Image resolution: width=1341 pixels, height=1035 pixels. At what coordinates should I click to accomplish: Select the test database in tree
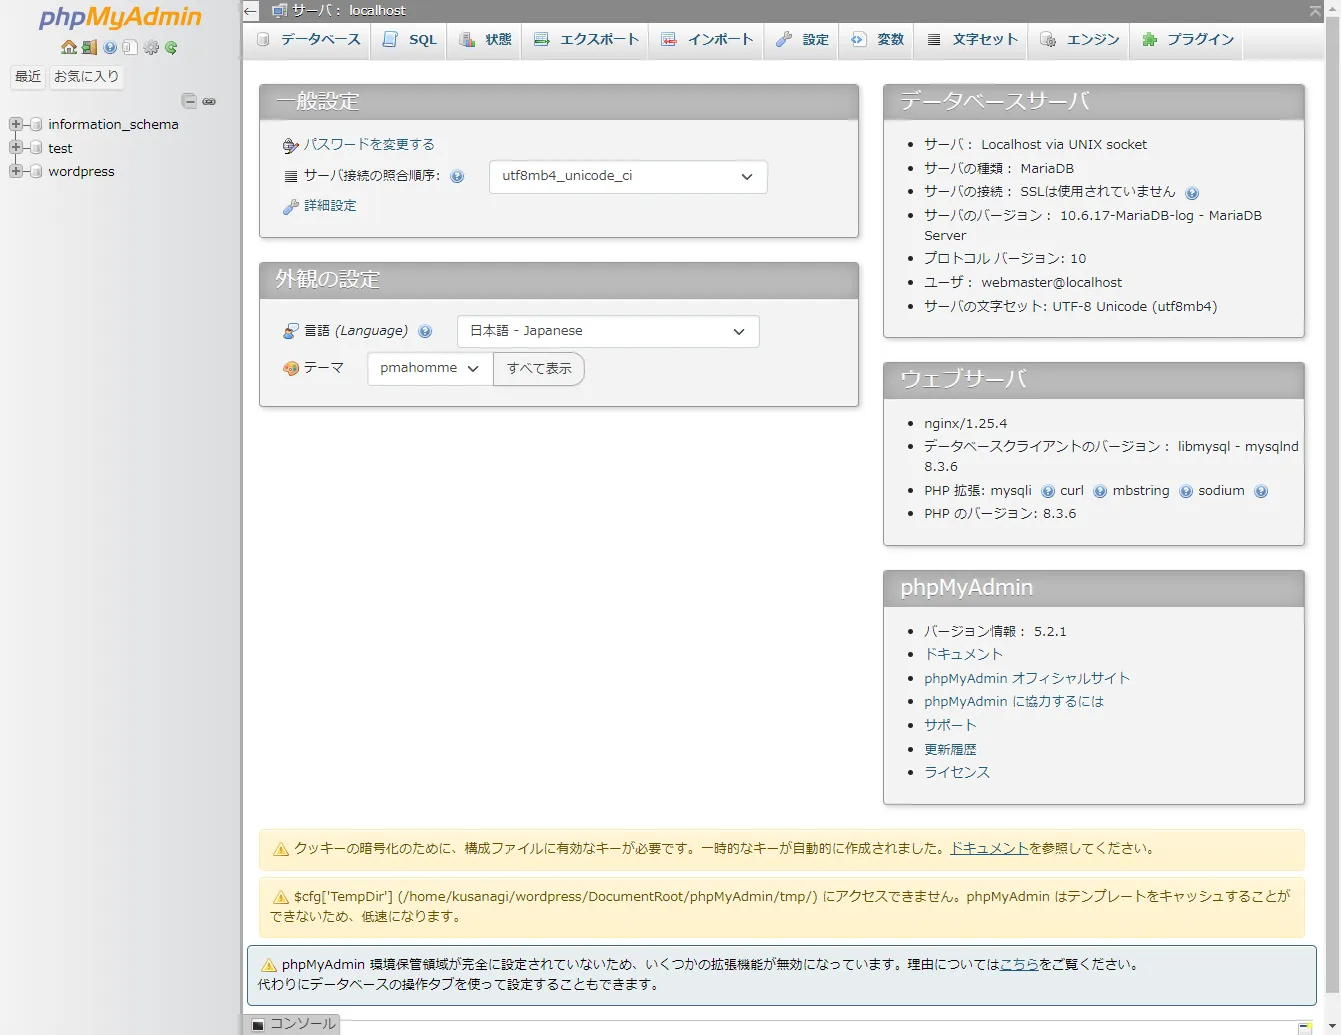pyautogui.click(x=60, y=148)
